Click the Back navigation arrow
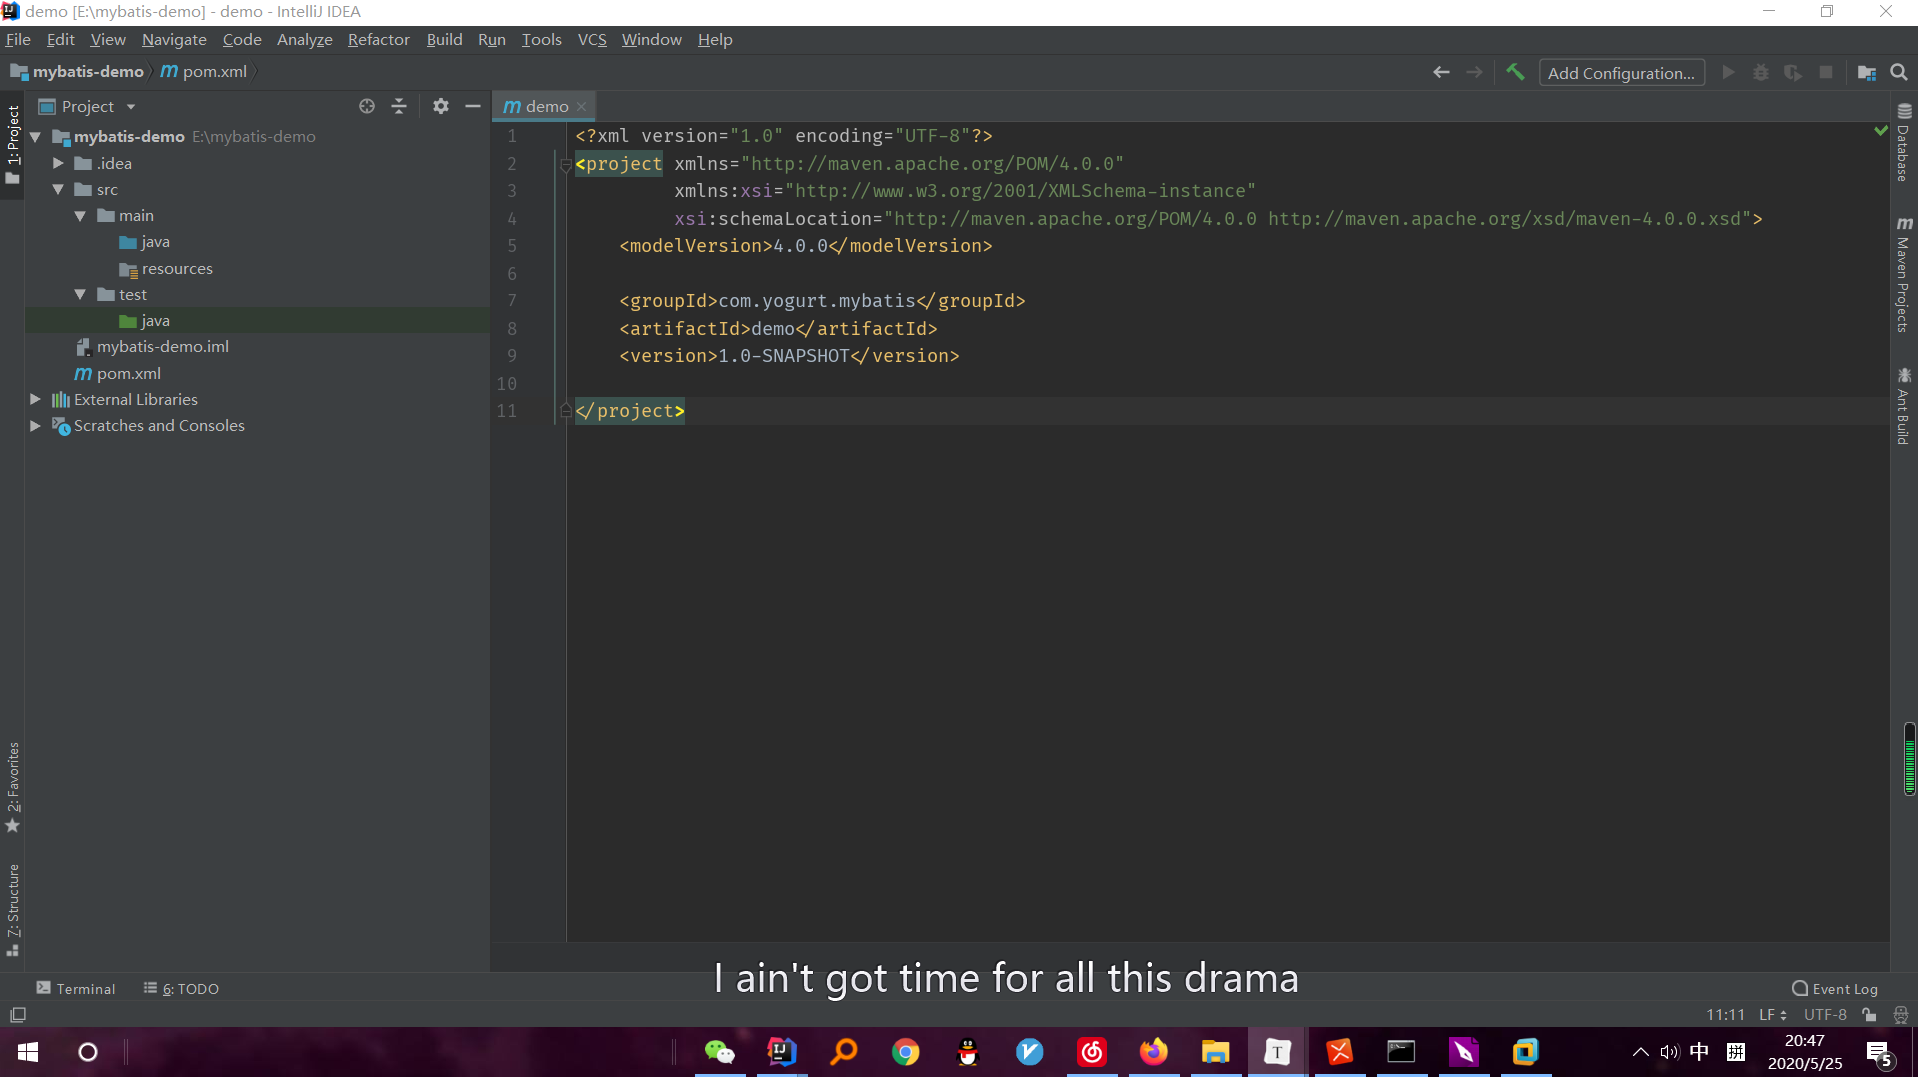The width and height of the screenshot is (1918, 1077). [x=1441, y=72]
